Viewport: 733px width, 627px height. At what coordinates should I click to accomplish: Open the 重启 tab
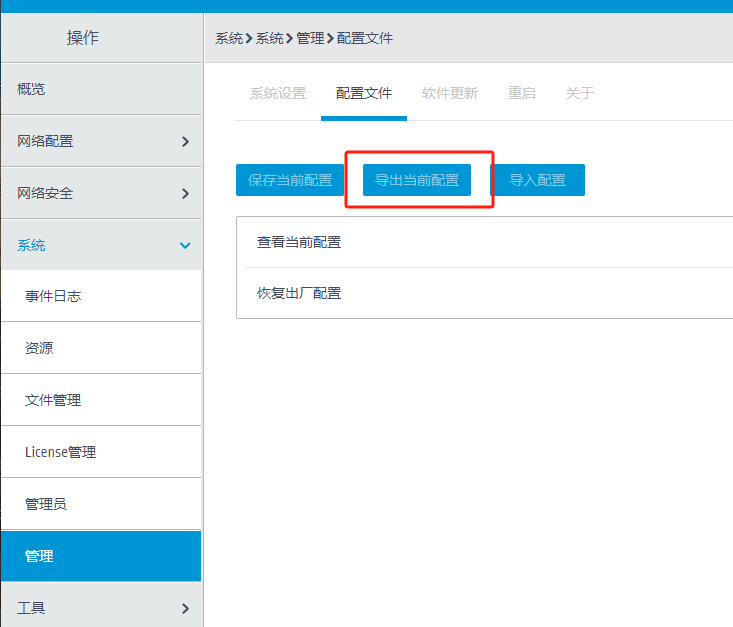point(522,94)
